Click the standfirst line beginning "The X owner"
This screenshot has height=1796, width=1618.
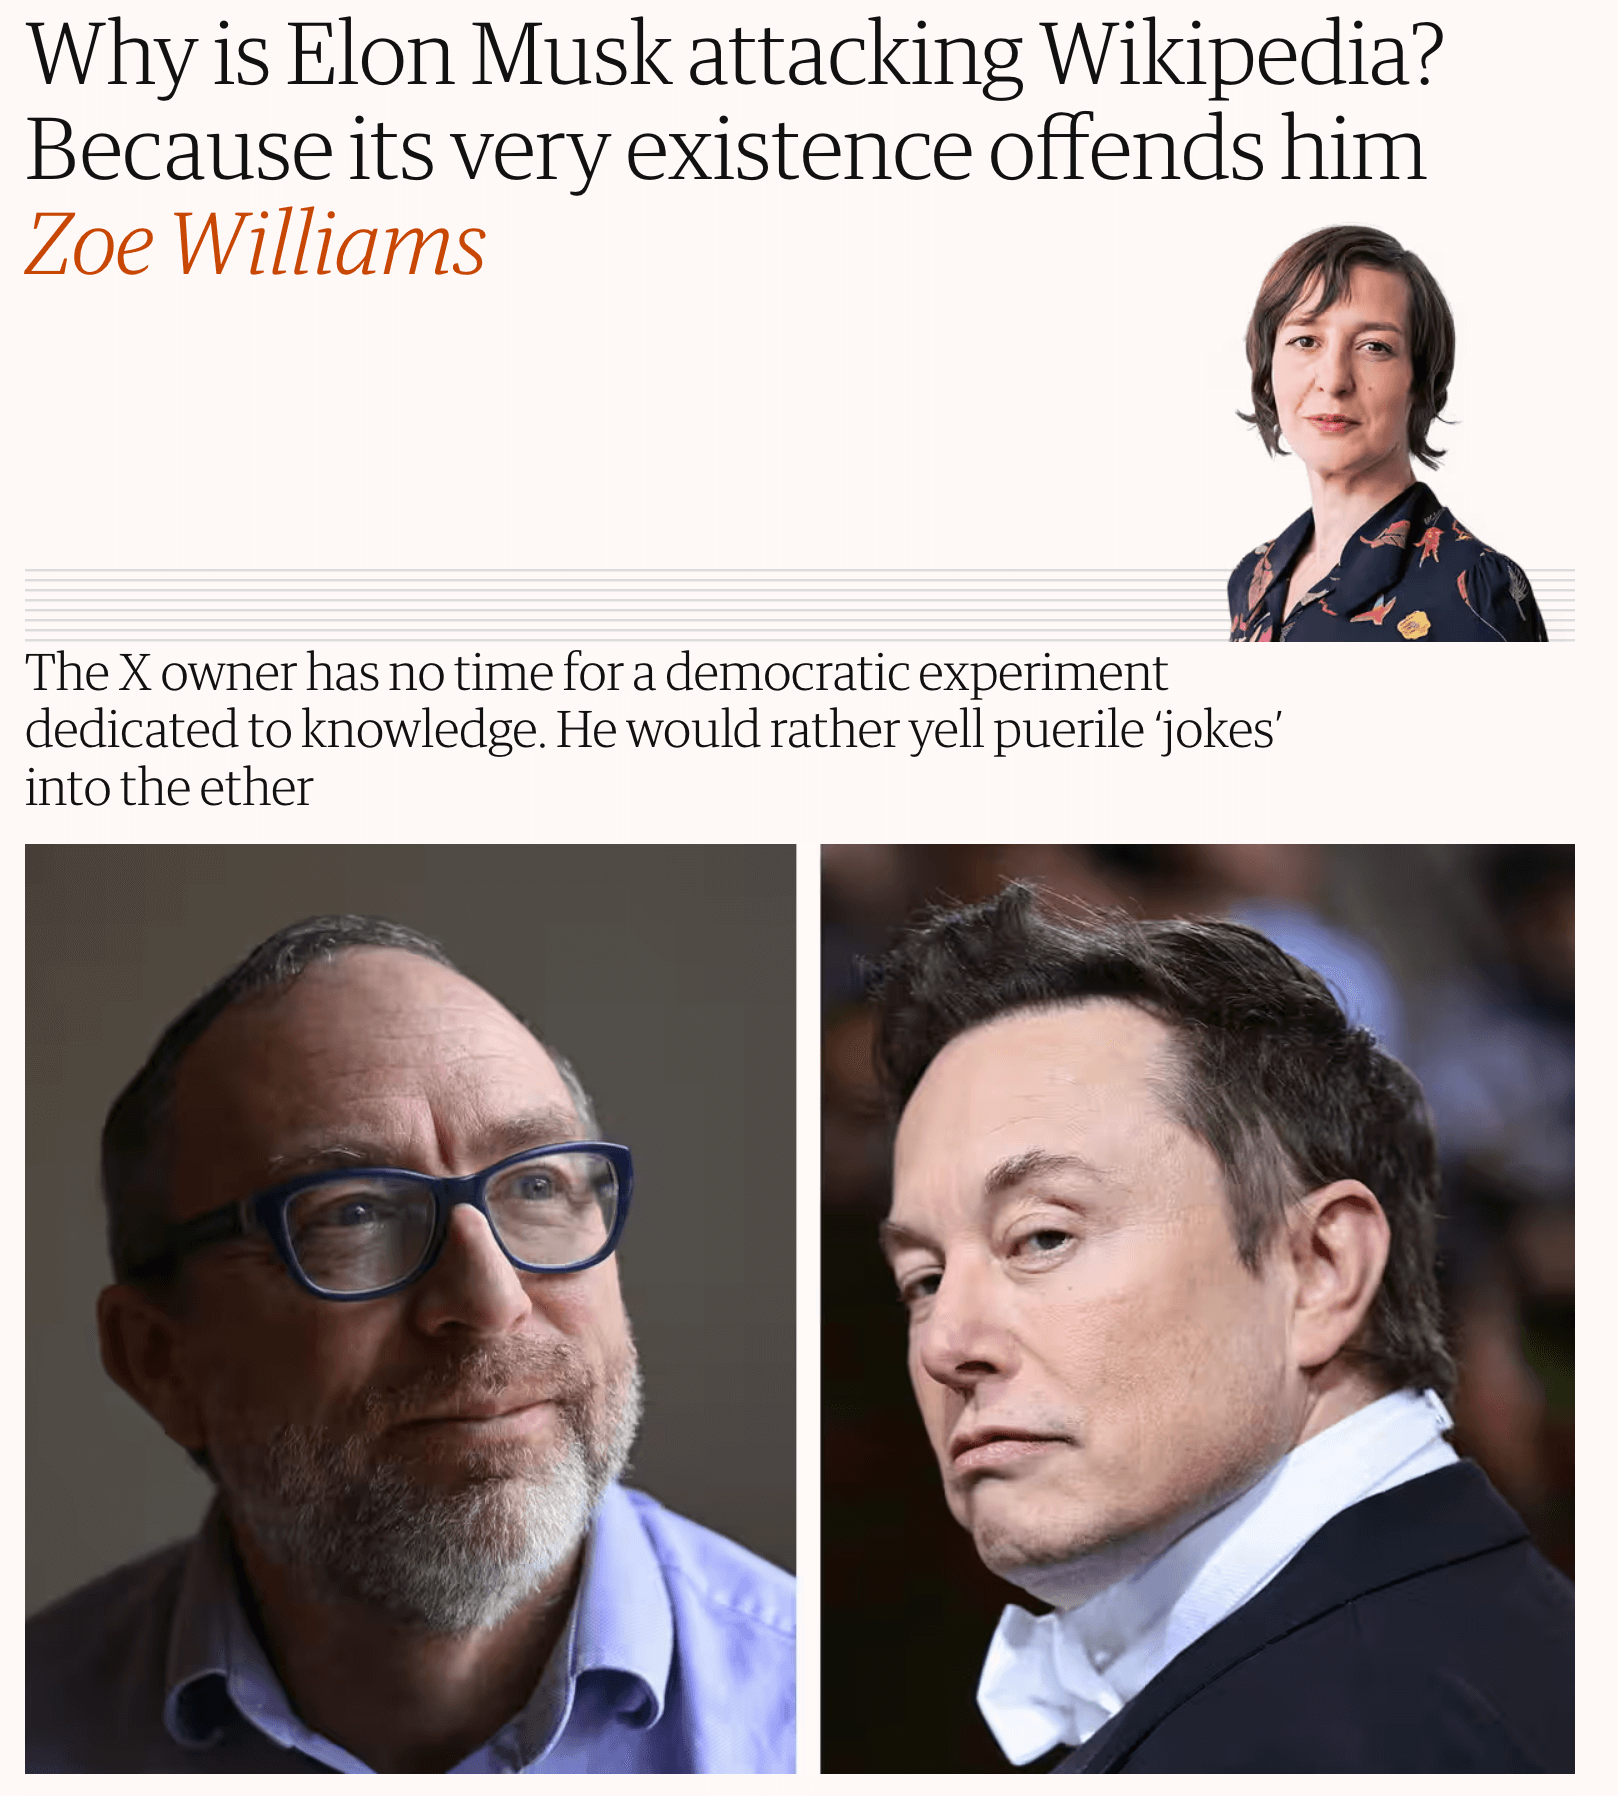click(596, 673)
